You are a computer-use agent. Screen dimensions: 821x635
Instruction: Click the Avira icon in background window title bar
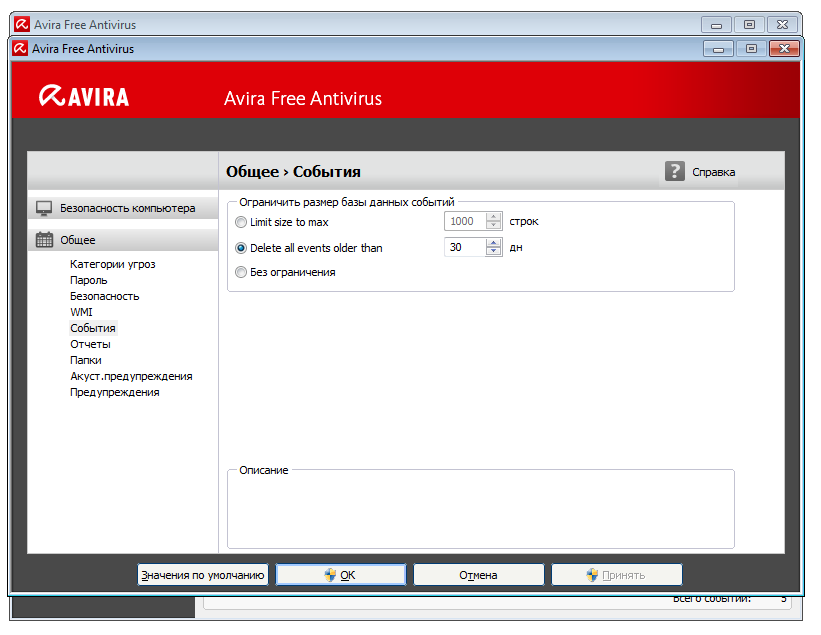click(22, 24)
